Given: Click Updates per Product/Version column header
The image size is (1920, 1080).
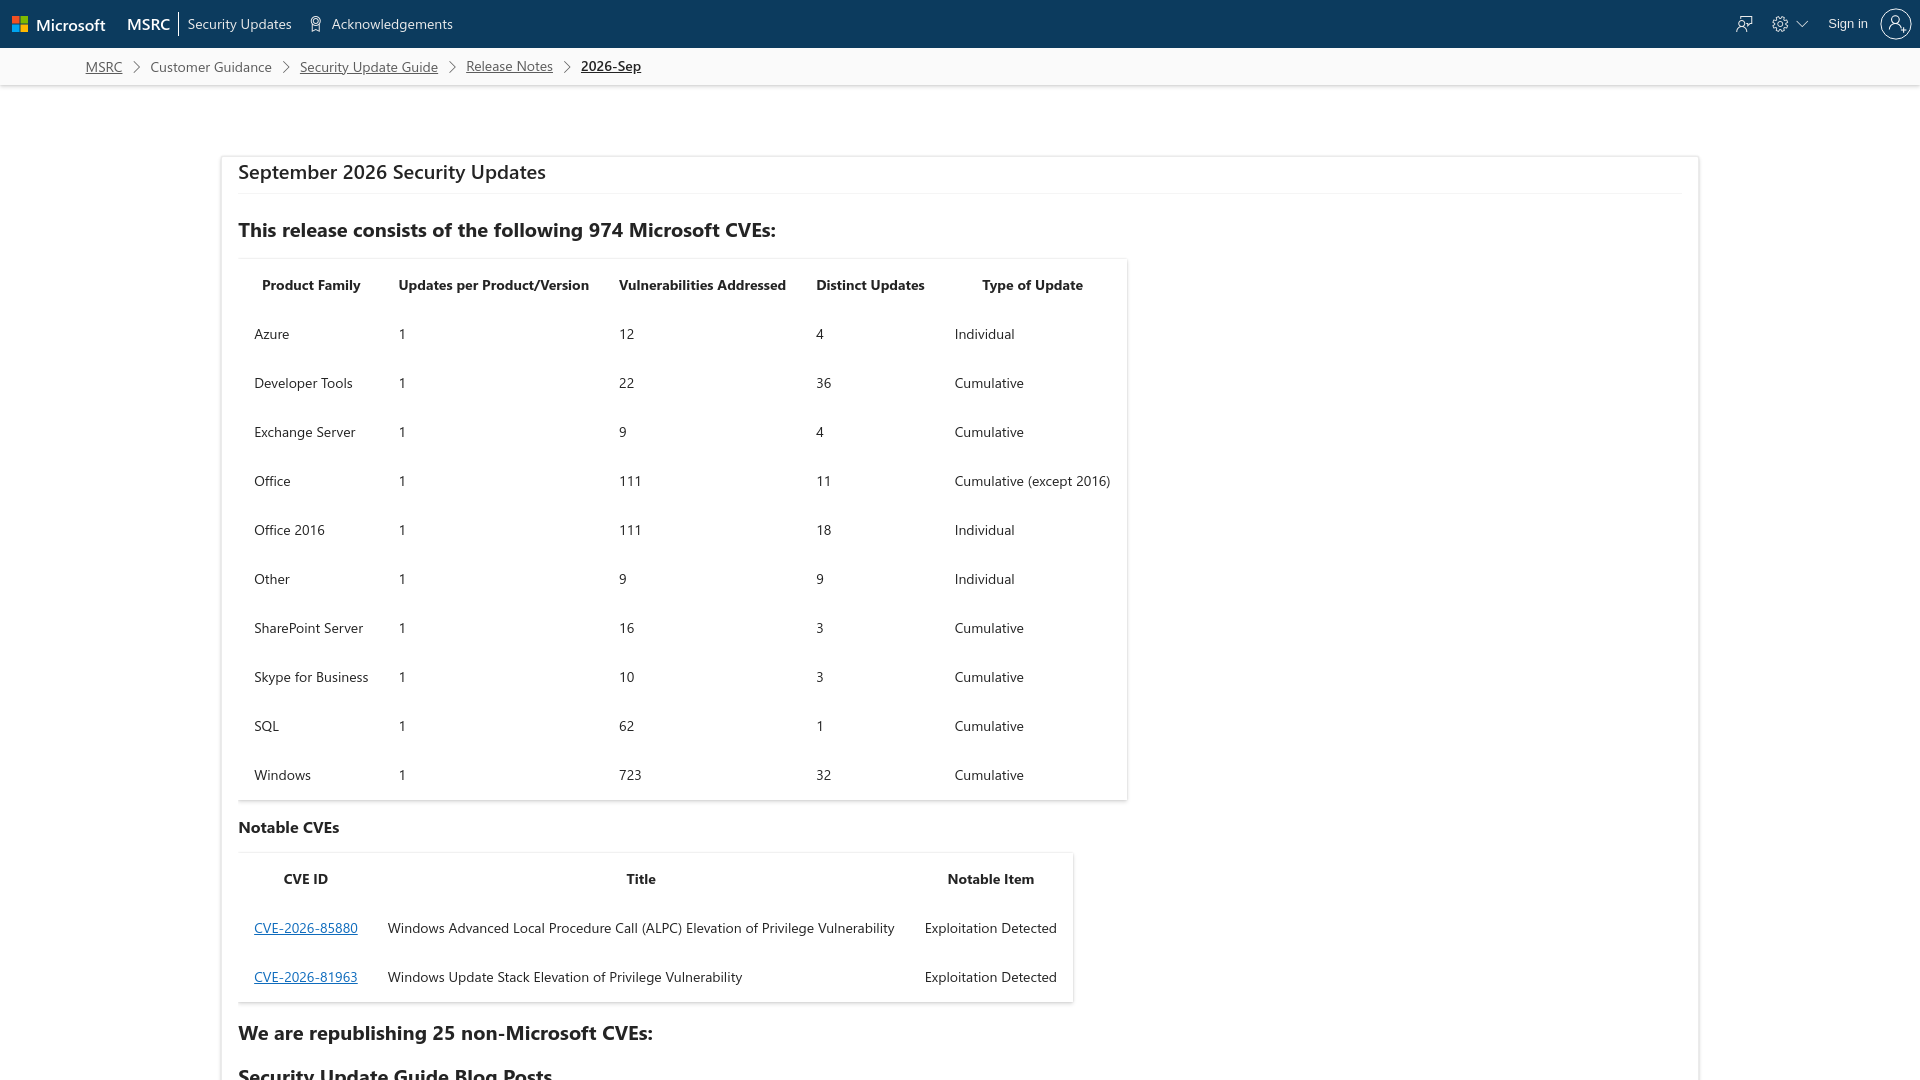Looking at the screenshot, I should (494, 285).
